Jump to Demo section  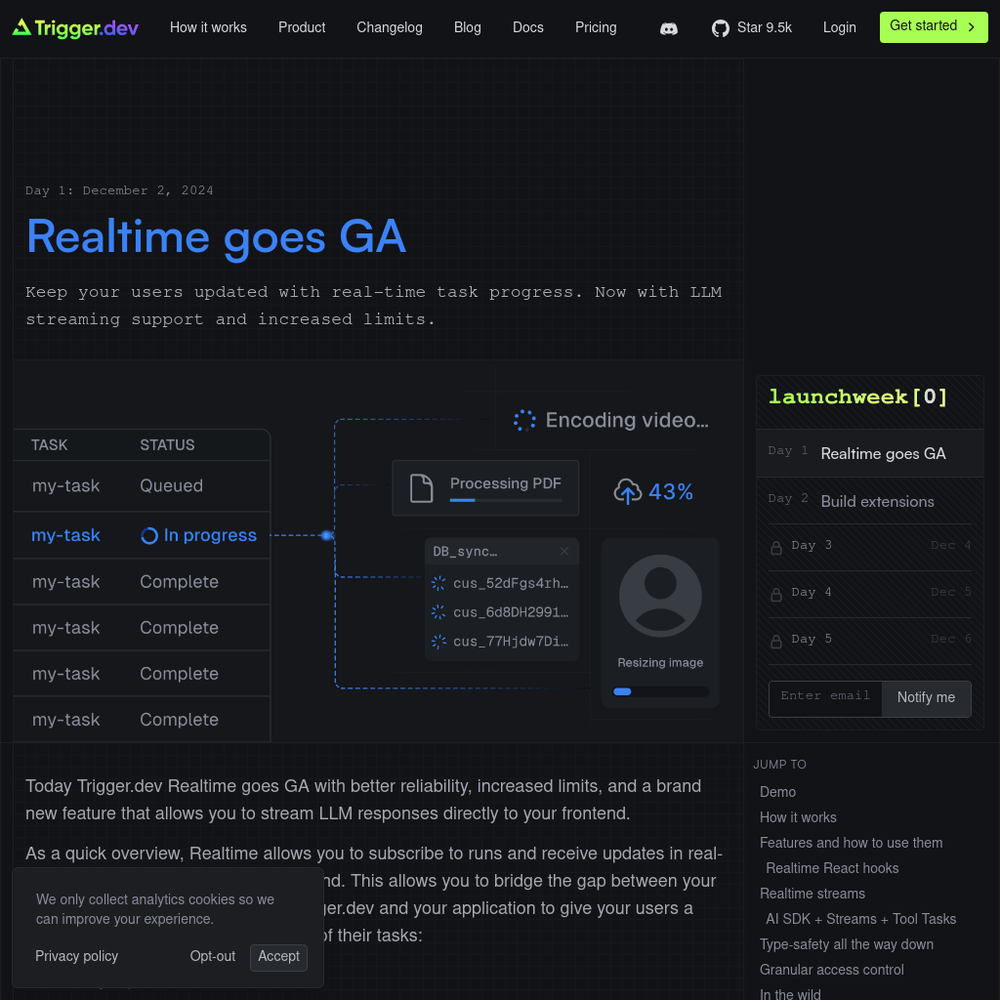point(777,792)
